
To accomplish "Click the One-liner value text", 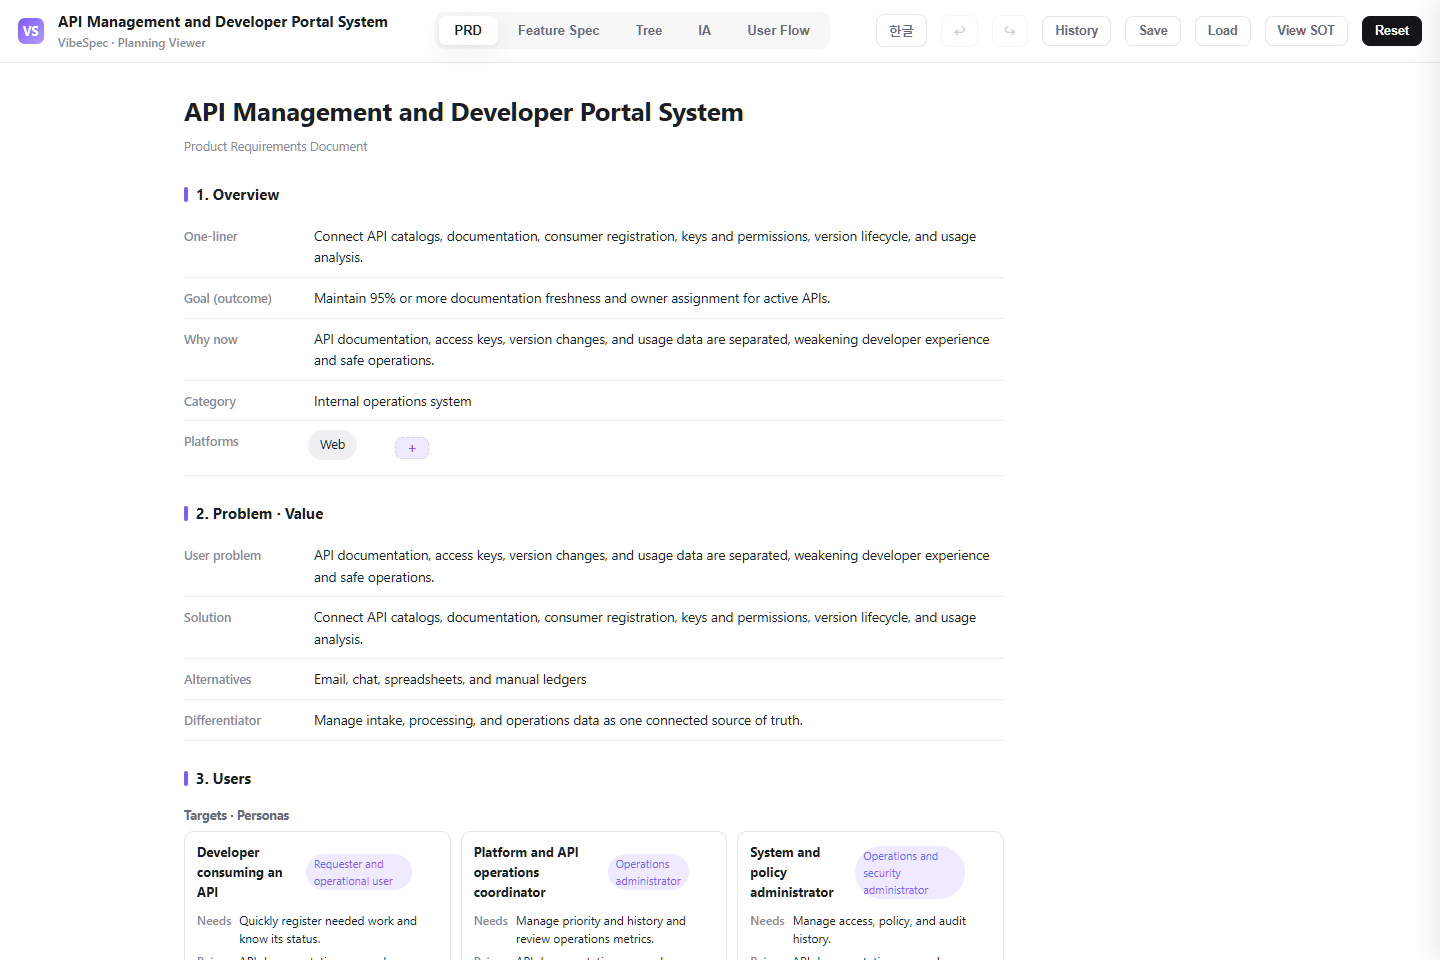I will tap(645, 247).
